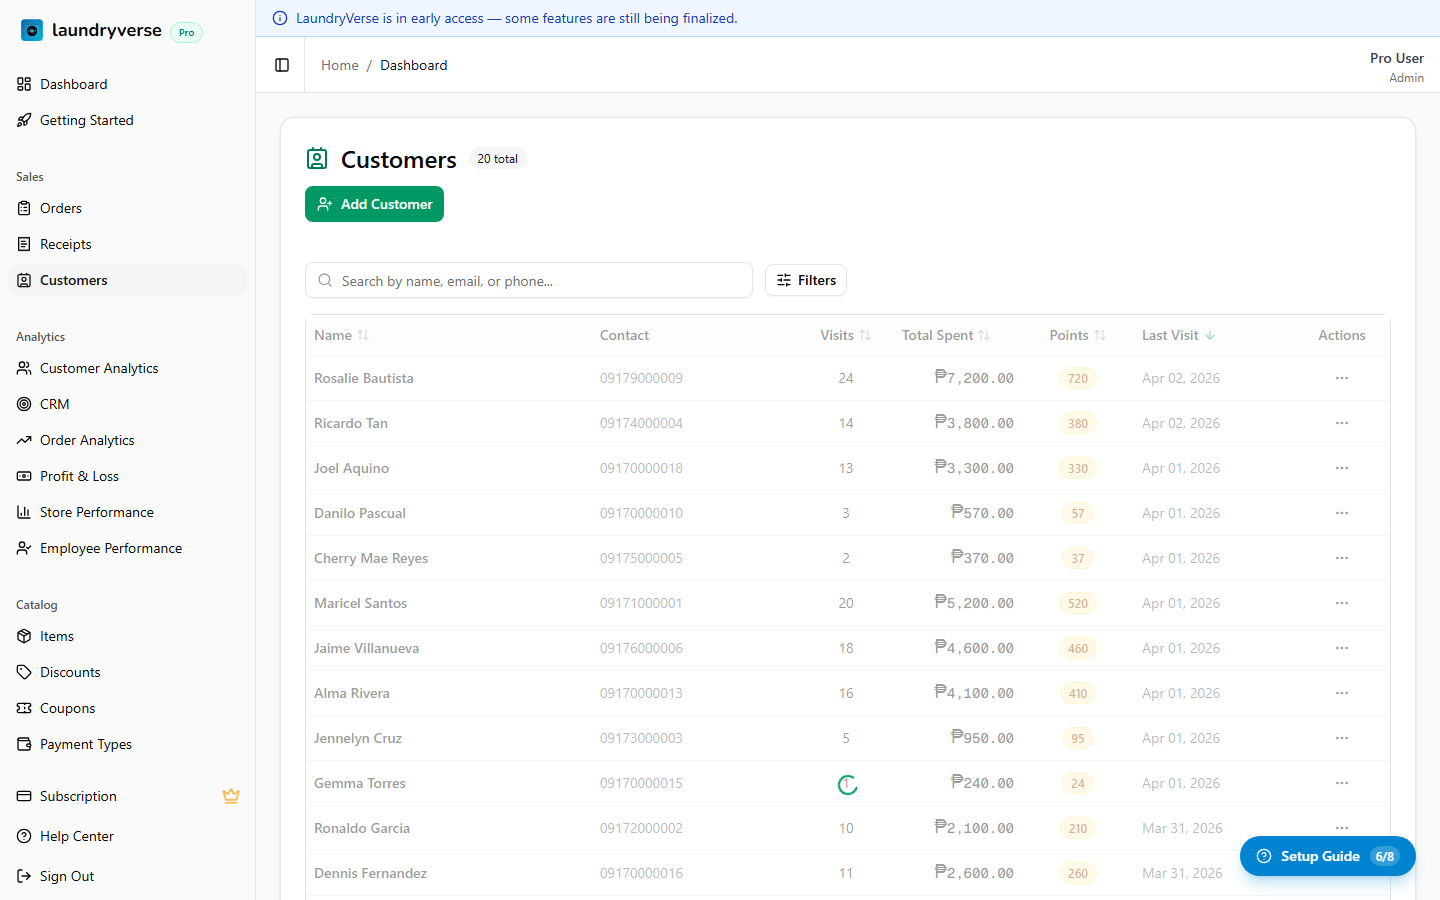The width and height of the screenshot is (1440, 900).
Task: Click the laundryverse logo icon
Action: point(32,30)
